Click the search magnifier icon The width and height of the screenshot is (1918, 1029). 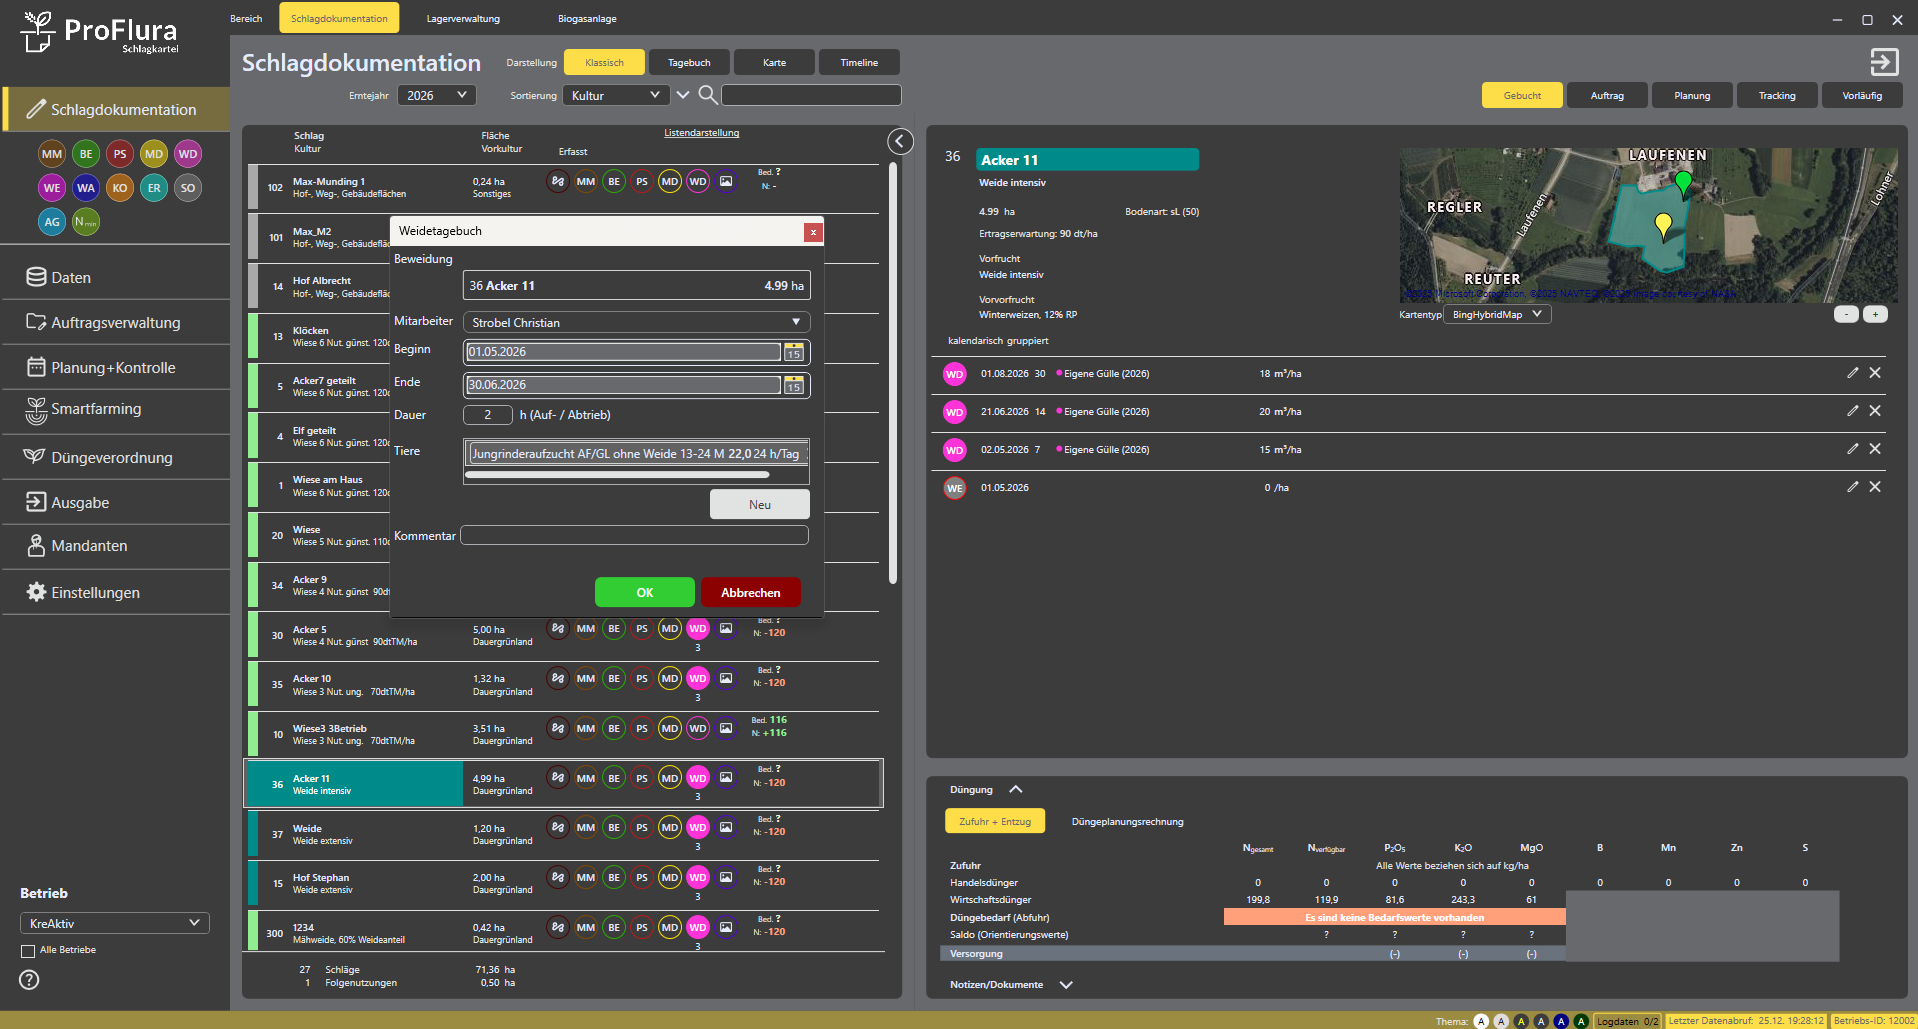click(x=707, y=95)
